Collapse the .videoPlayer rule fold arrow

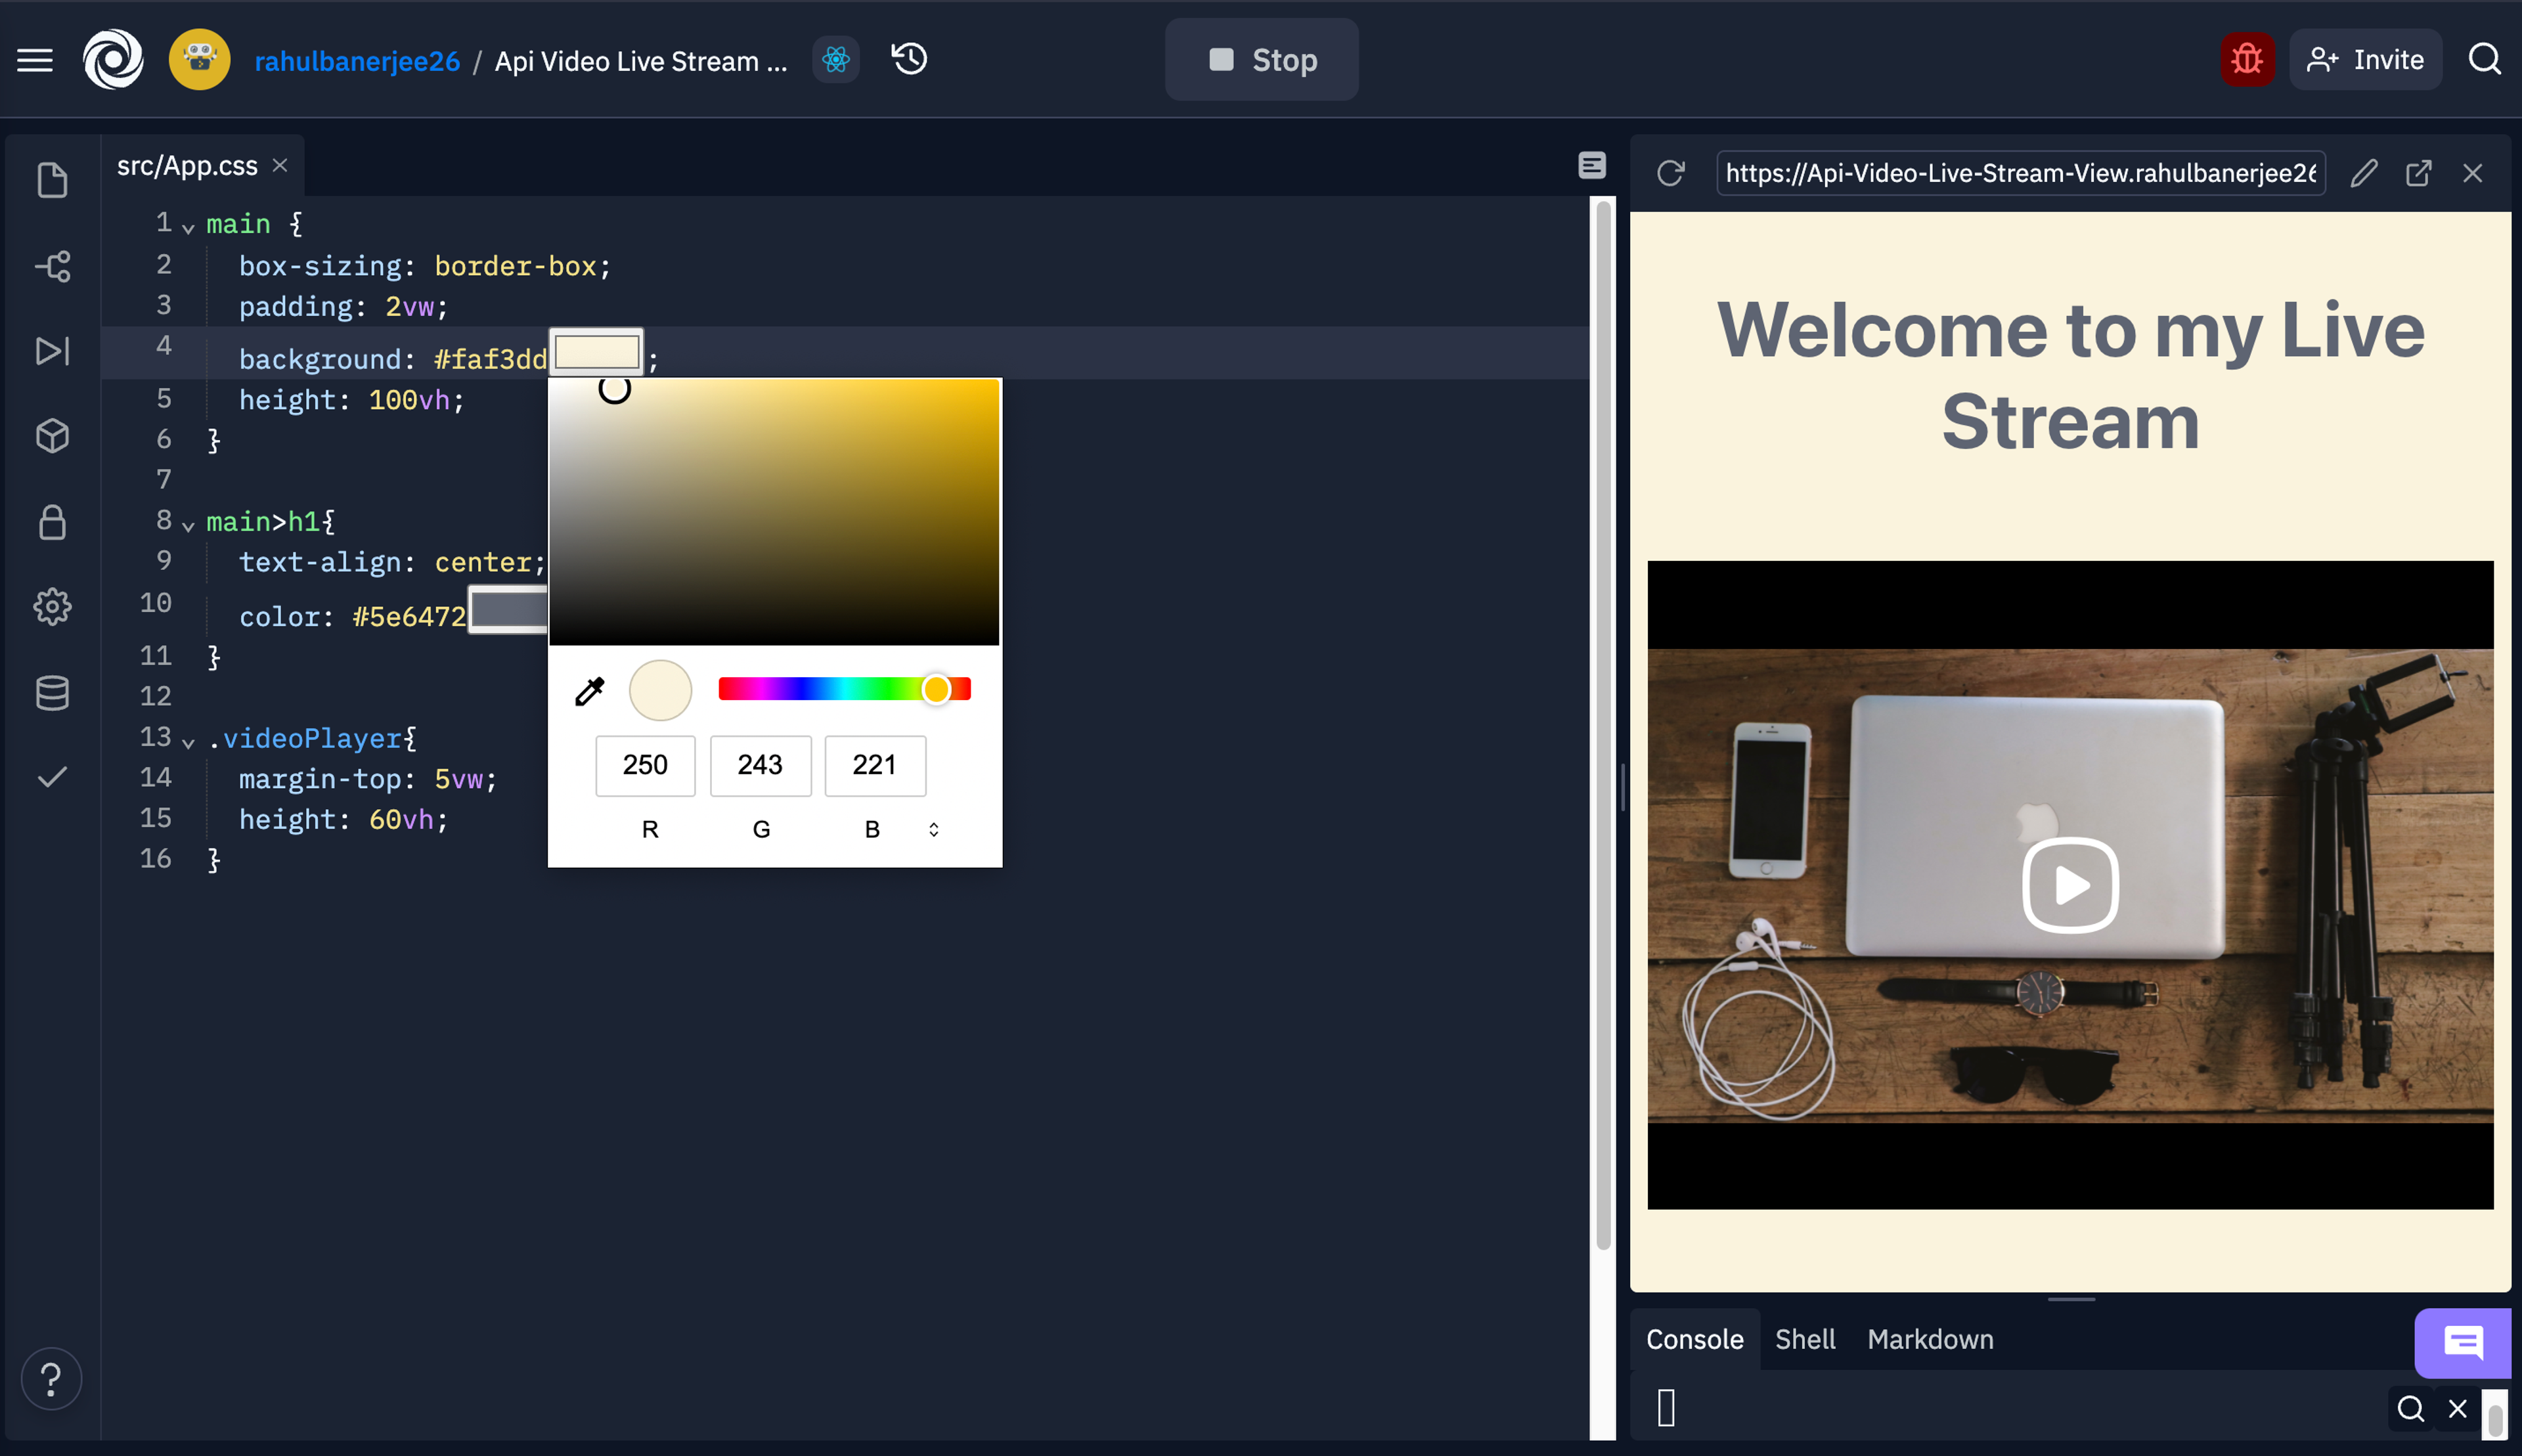point(188,743)
